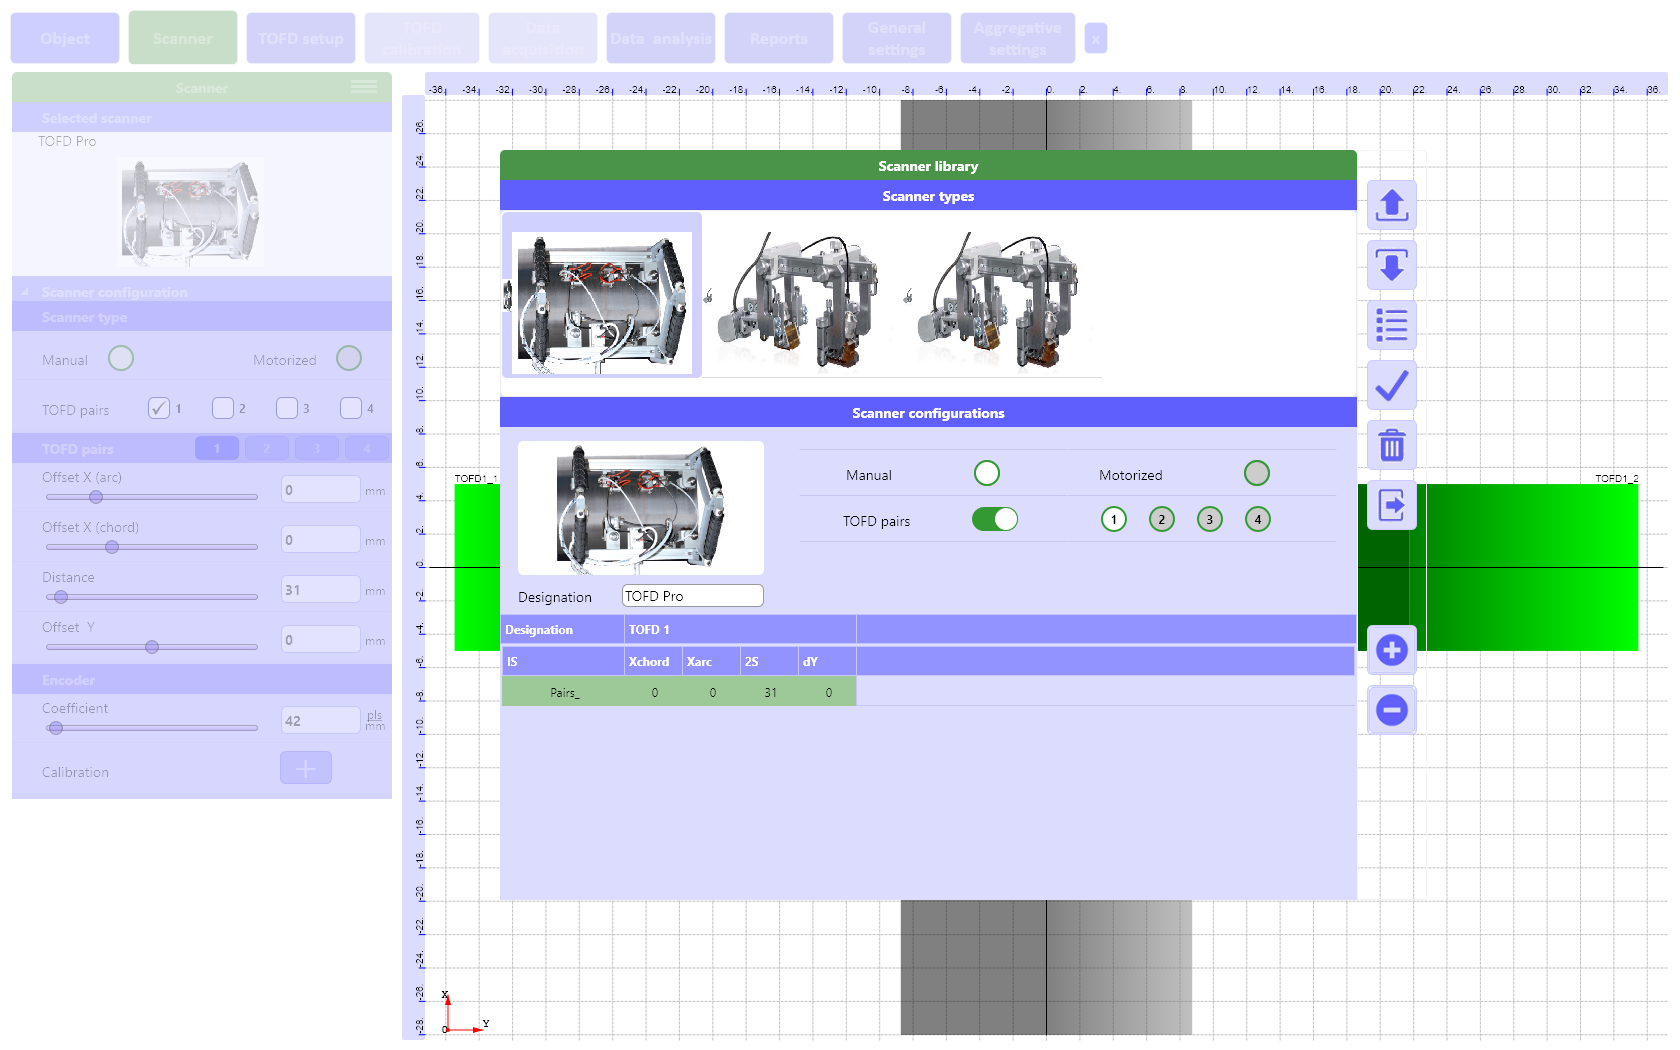Select the Motorized radio button in dialog
This screenshot has width=1680, height=1050.
pos(1256,473)
